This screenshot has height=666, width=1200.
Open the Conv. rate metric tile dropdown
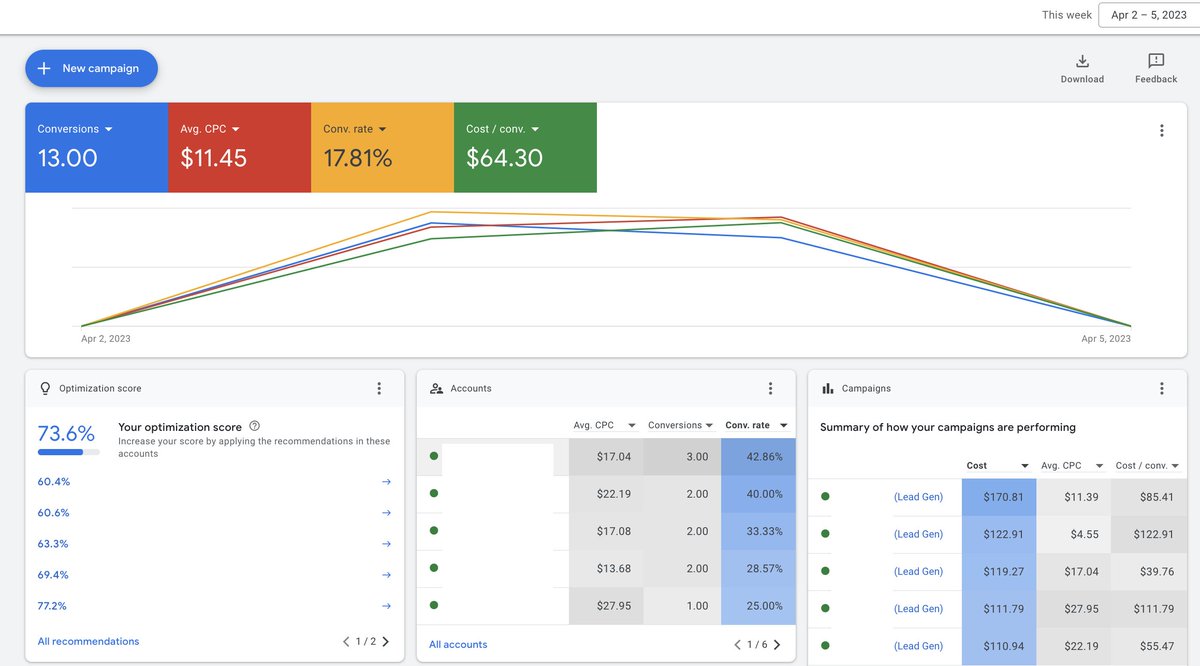coord(383,129)
